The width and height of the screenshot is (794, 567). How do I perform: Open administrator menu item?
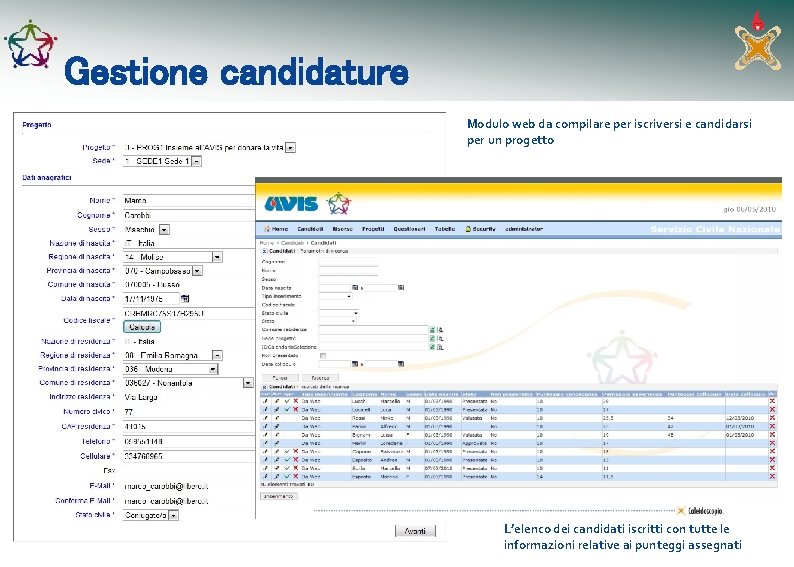[x=524, y=229]
